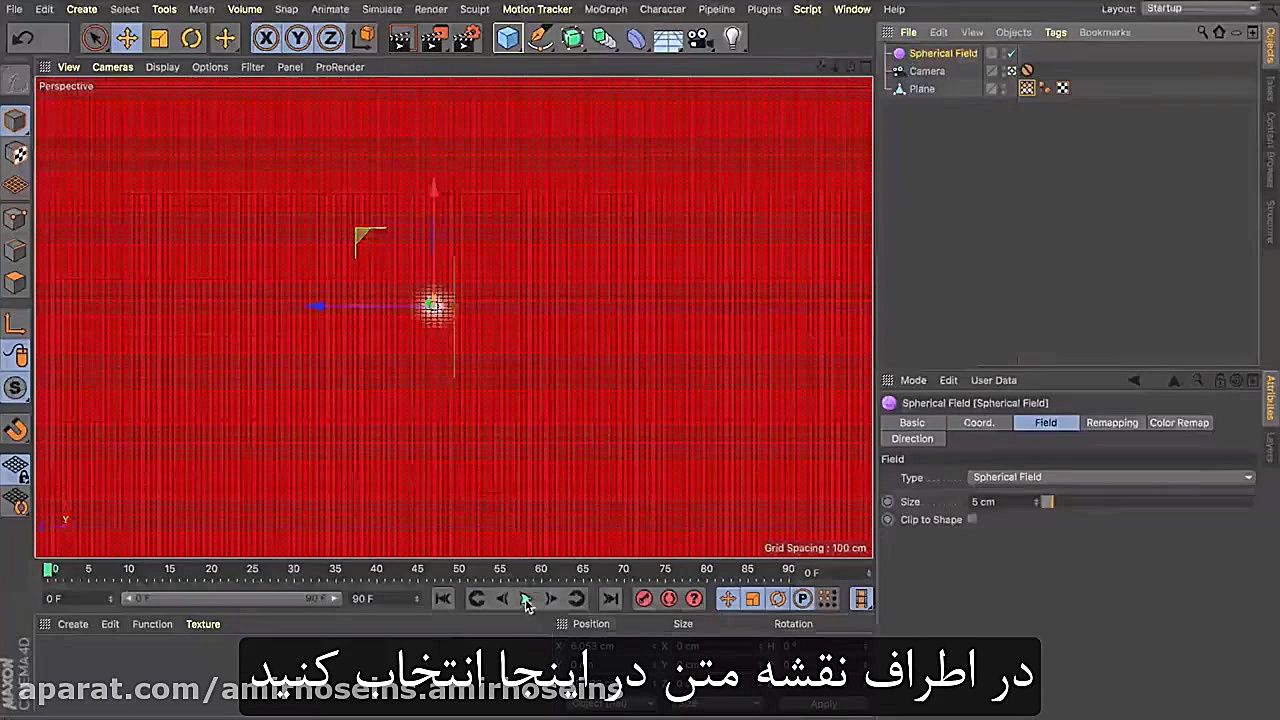
Task: Expand the Cameras menu in the viewport
Action: tap(112, 67)
